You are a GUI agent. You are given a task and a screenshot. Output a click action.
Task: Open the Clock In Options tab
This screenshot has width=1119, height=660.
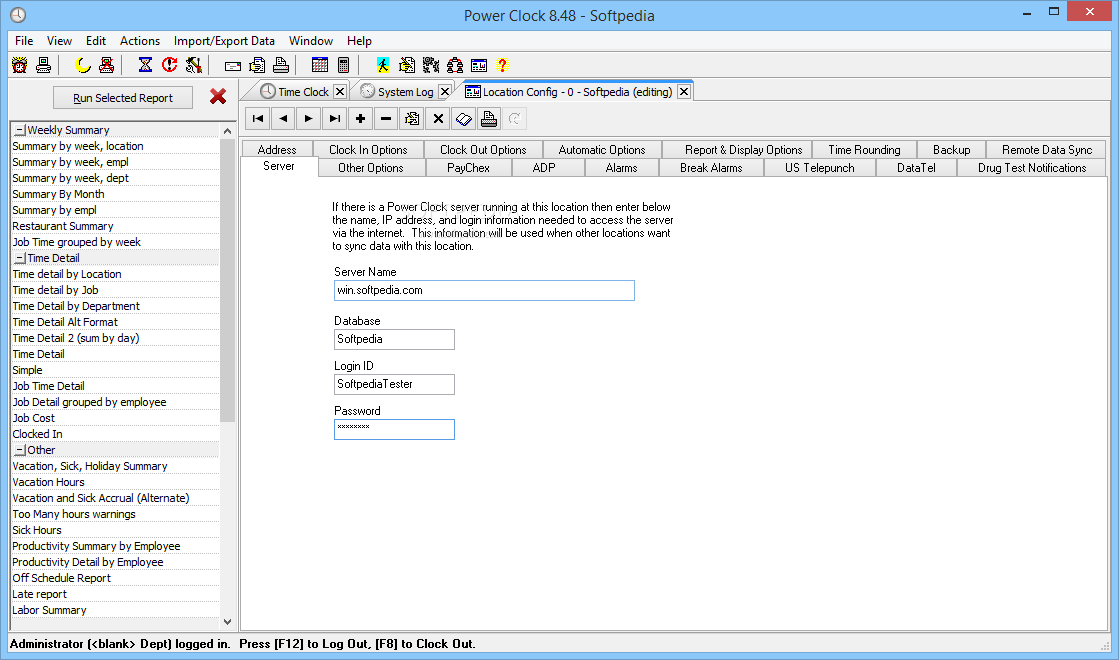coord(368,150)
